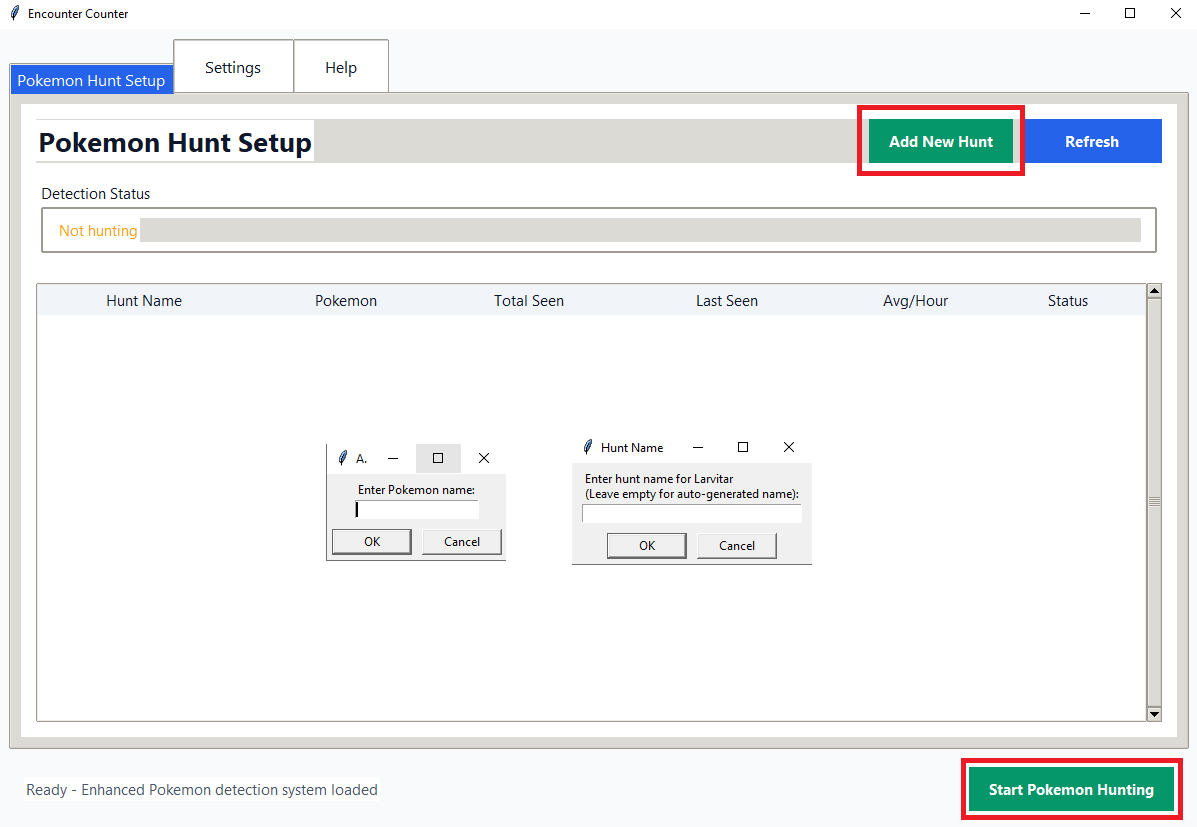Close the Hunt Name dialog
1197x827 pixels.
coord(789,447)
